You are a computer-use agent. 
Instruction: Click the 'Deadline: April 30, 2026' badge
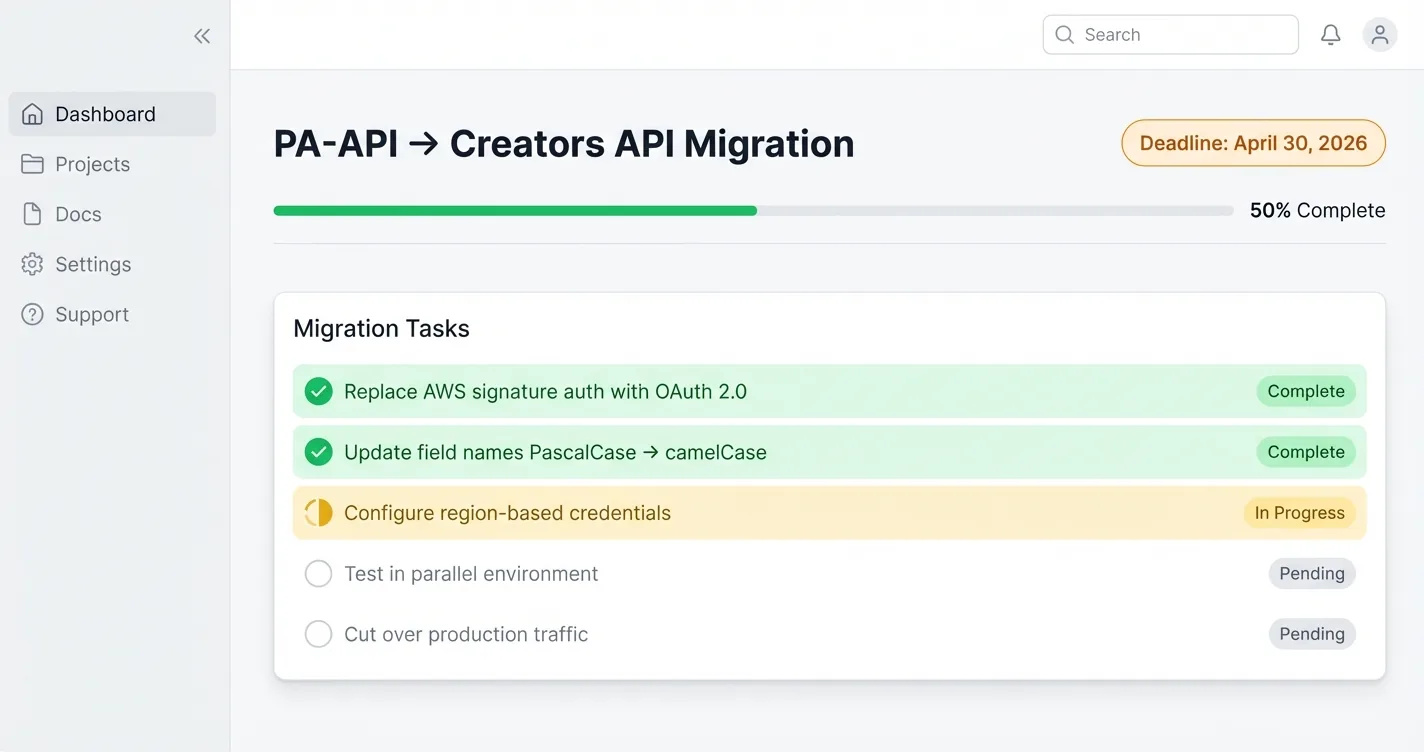pyautogui.click(x=1252, y=143)
